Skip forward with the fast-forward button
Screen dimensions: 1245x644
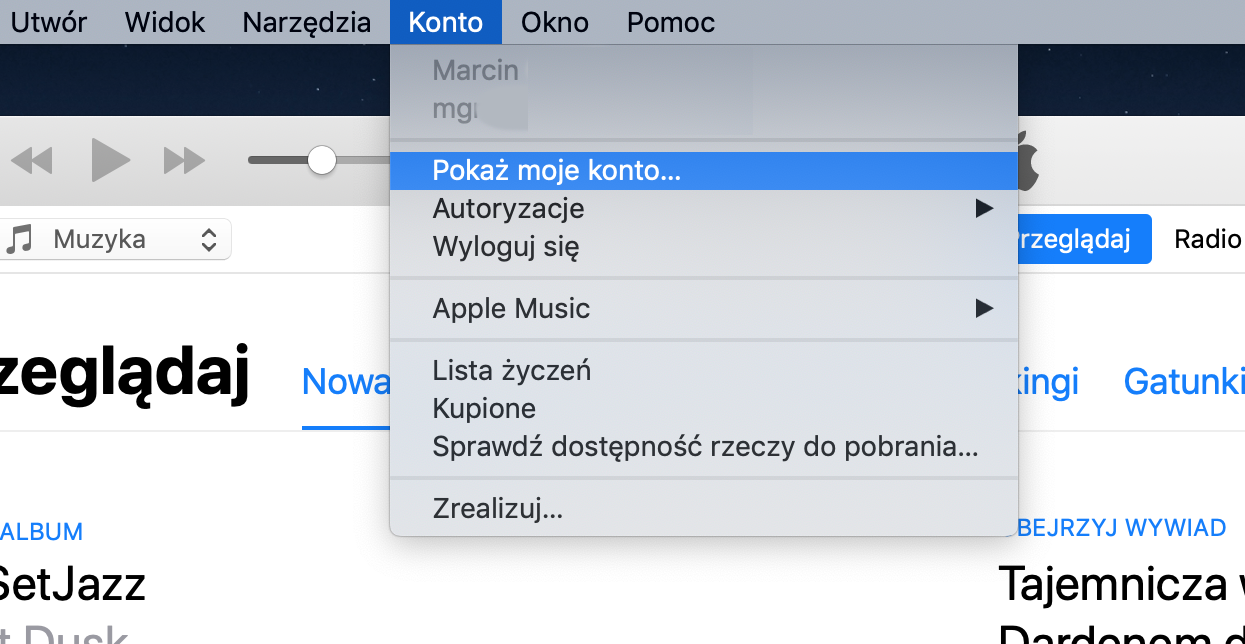184,160
